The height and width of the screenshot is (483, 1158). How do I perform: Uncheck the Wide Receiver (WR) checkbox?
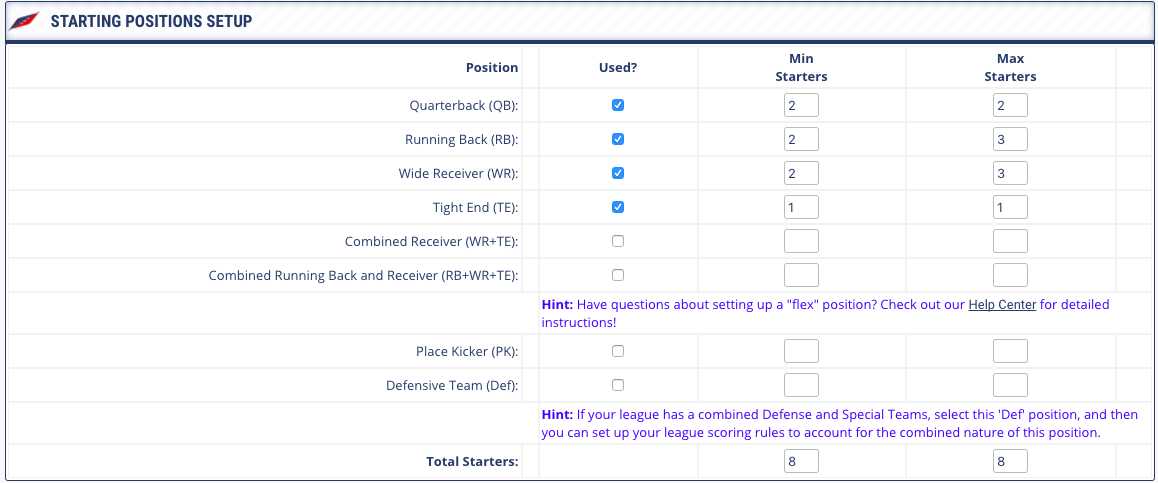617,173
